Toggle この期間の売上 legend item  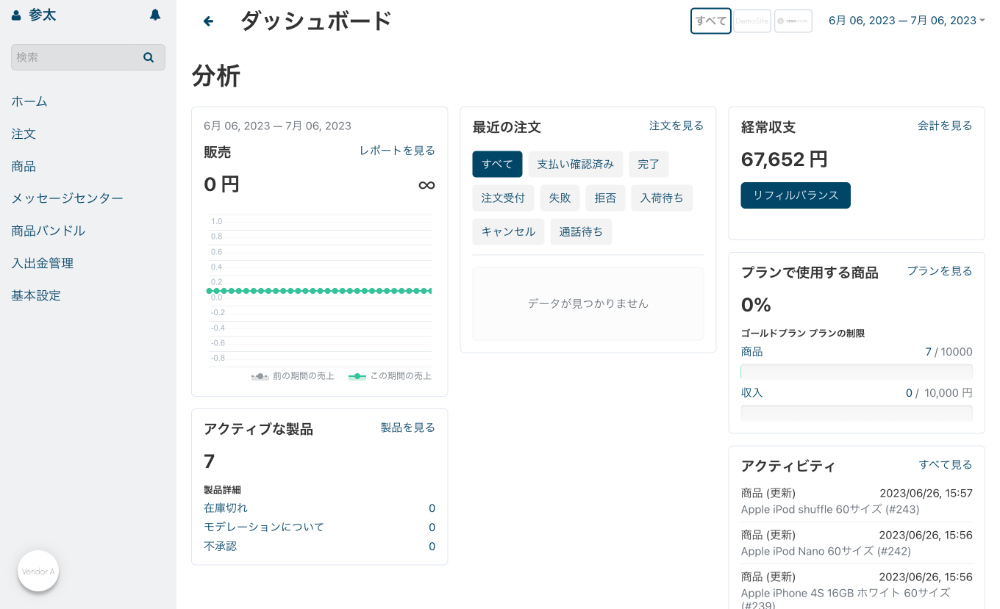(x=390, y=376)
